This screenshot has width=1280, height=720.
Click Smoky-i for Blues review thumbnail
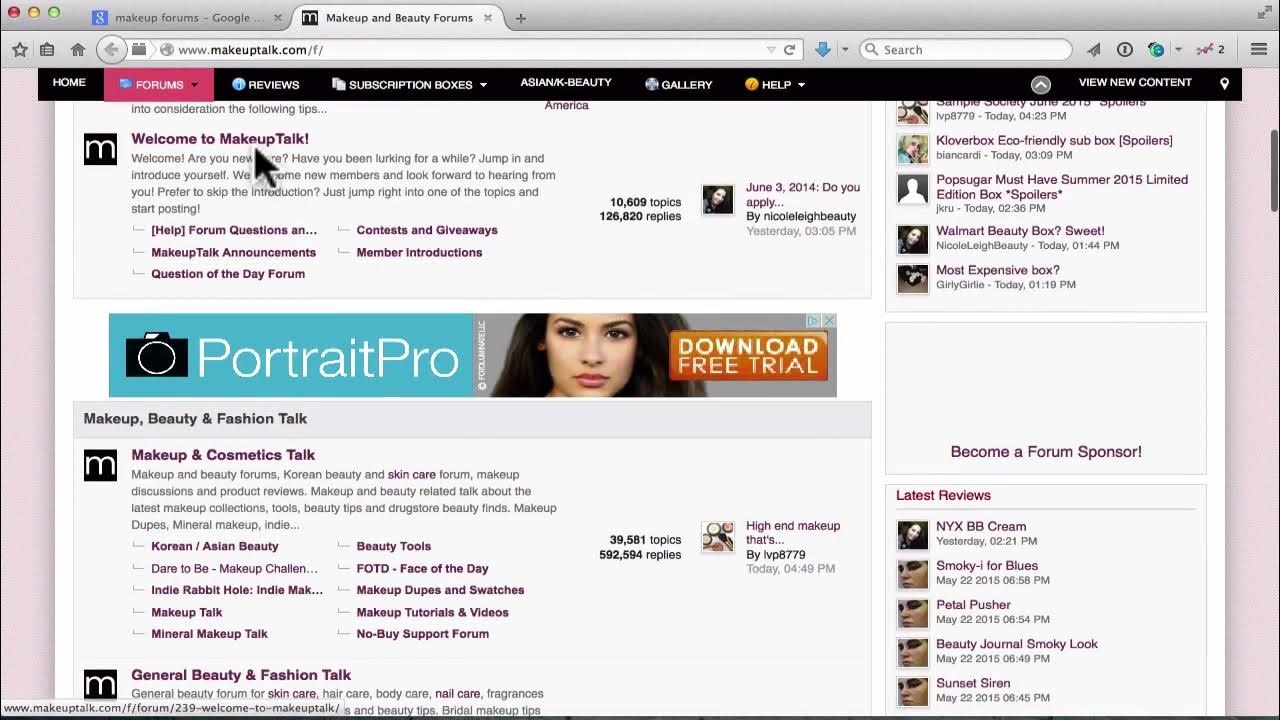pyautogui.click(x=912, y=574)
